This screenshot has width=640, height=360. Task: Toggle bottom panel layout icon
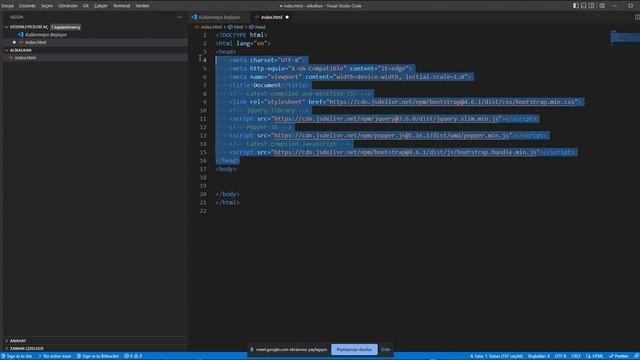tap(584, 6)
